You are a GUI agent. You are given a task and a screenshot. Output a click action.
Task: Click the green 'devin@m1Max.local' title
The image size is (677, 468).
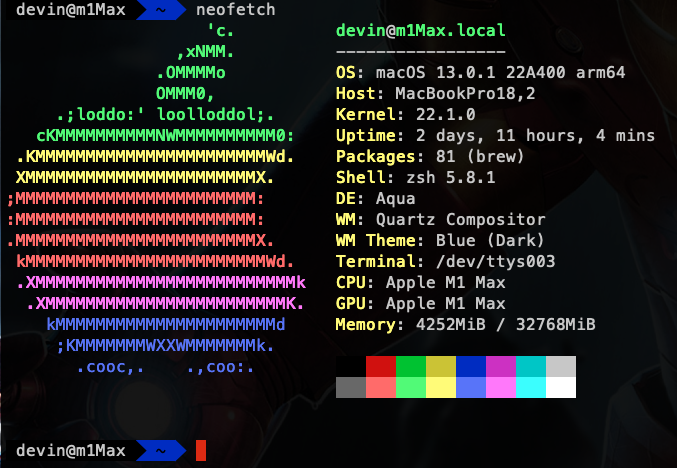tap(421, 31)
